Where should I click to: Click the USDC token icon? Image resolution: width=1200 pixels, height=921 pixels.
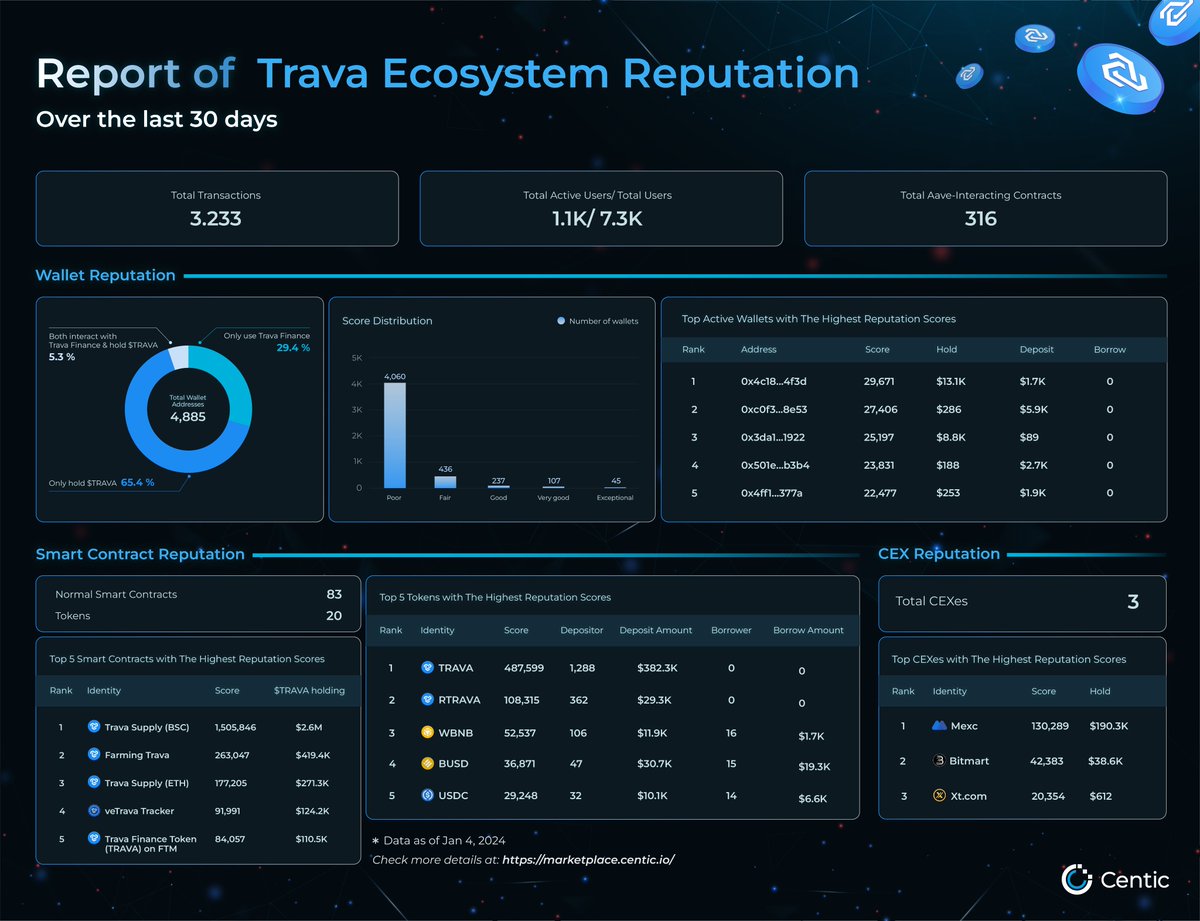click(x=428, y=796)
